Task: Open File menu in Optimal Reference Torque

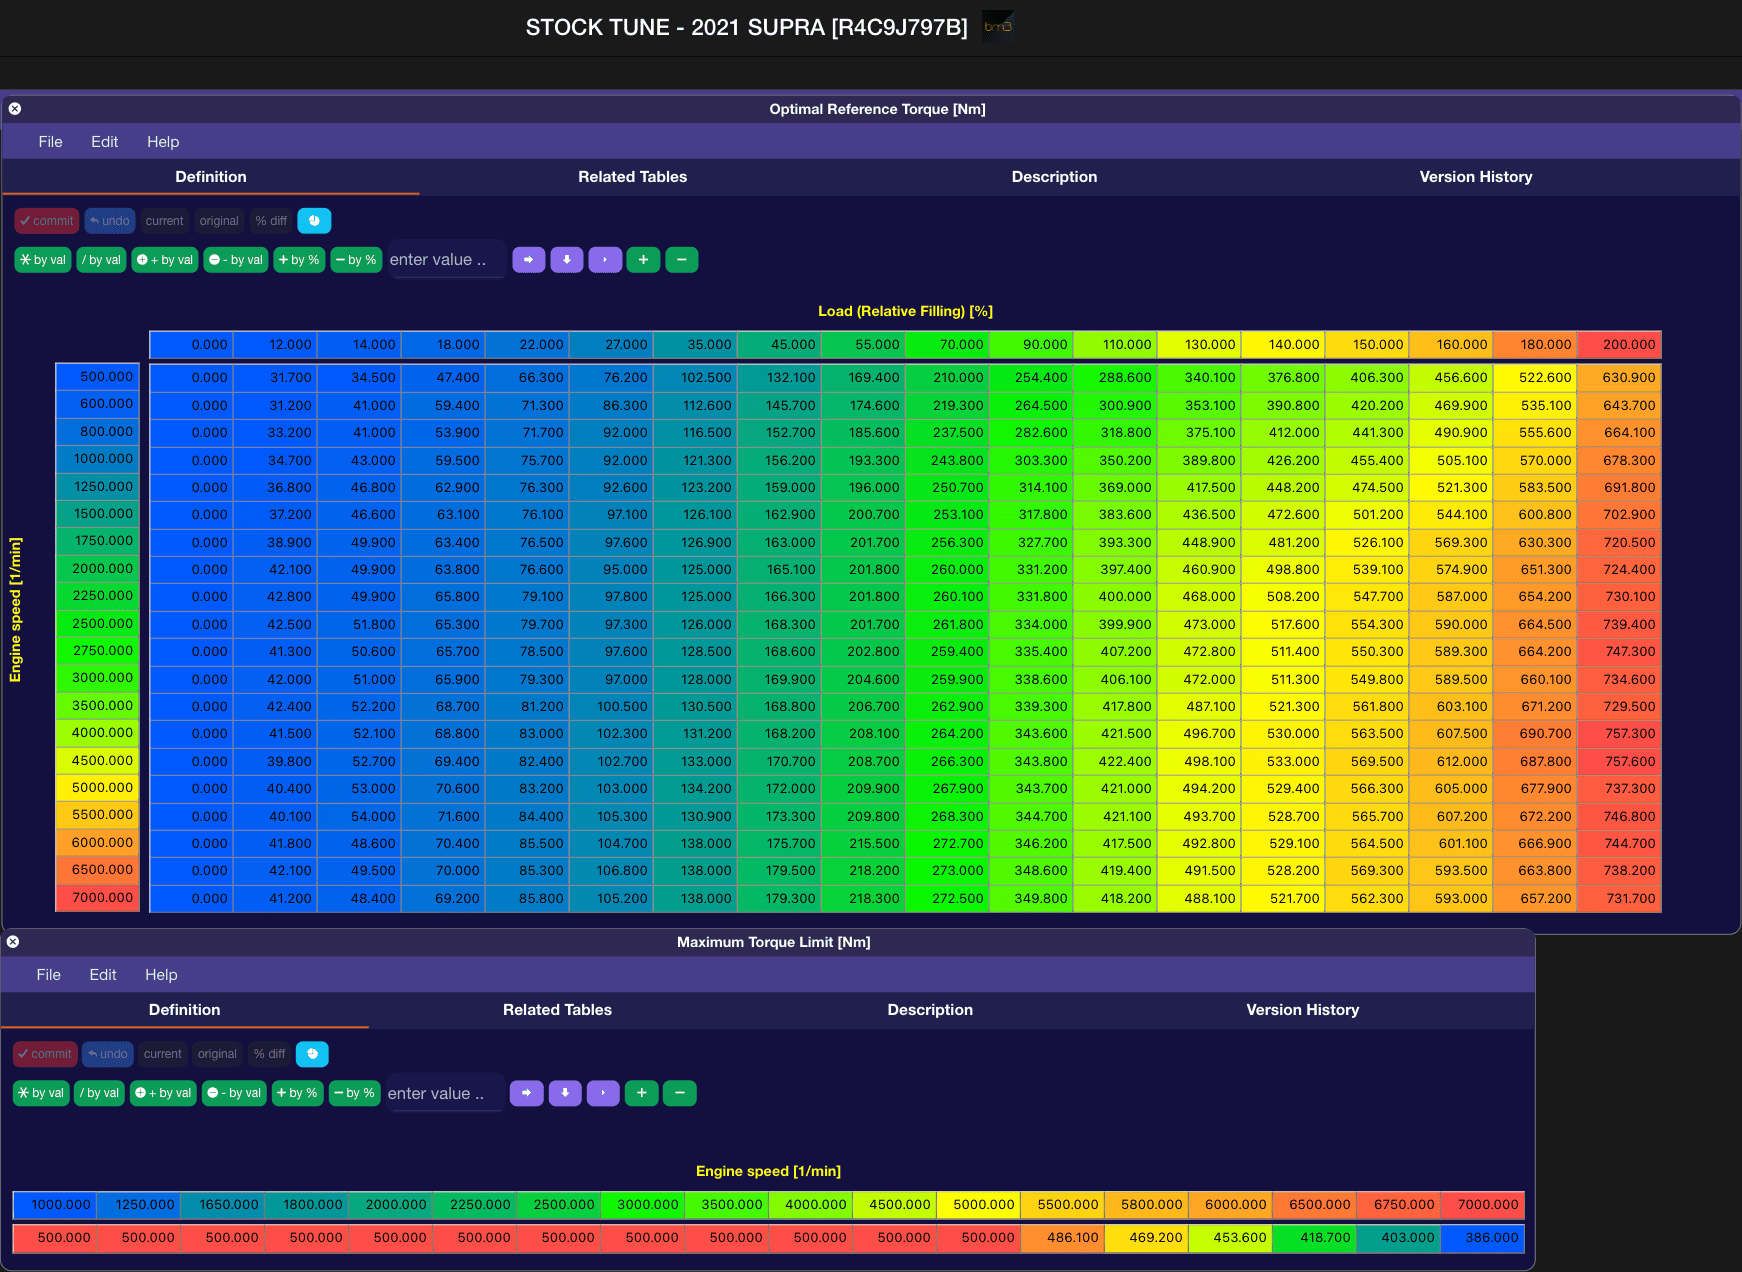Action: coord(50,142)
